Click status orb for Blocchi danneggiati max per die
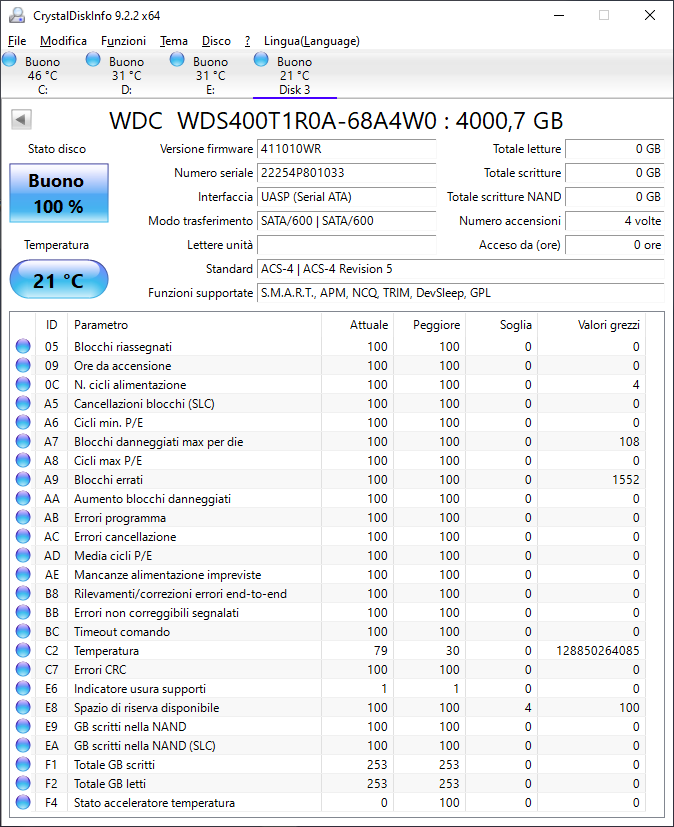The height and width of the screenshot is (827, 674). pyautogui.click(x=23, y=441)
